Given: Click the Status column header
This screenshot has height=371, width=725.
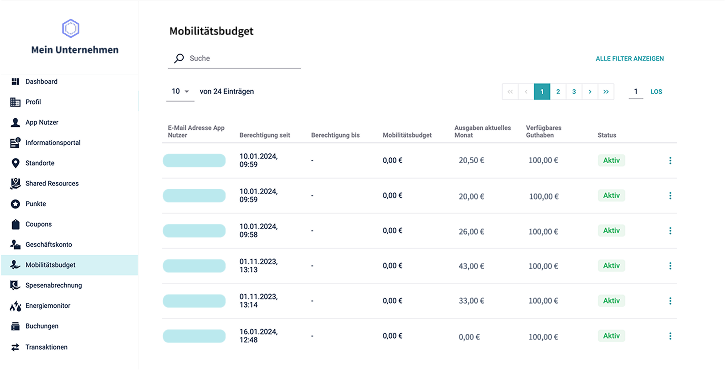Looking at the screenshot, I should [607, 136].
